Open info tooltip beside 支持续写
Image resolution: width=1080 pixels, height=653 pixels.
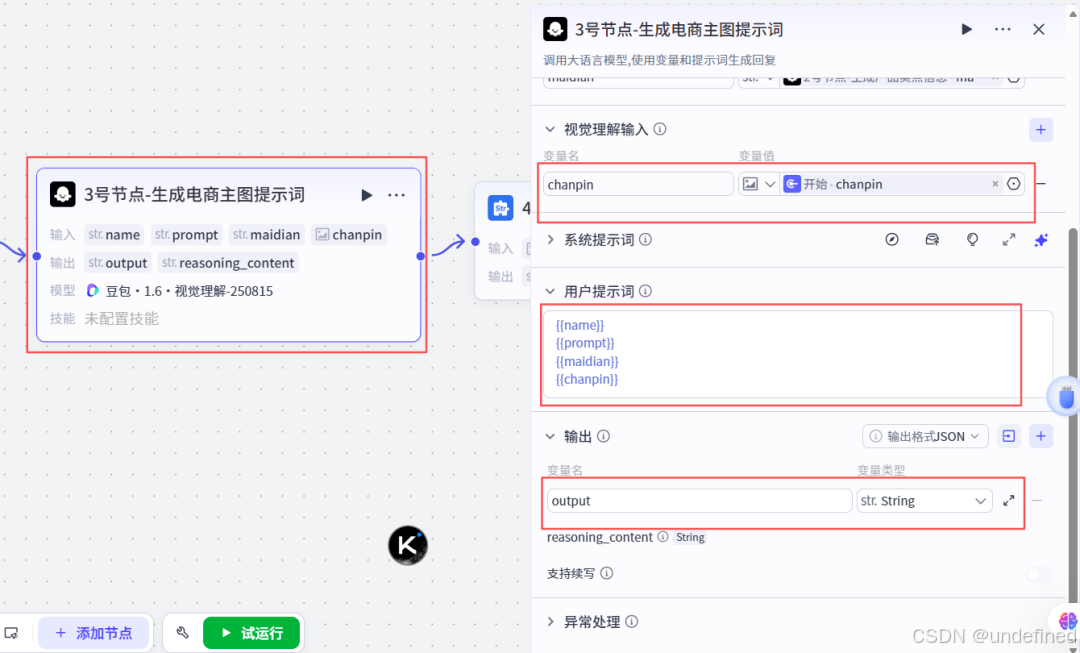(607, 573)
